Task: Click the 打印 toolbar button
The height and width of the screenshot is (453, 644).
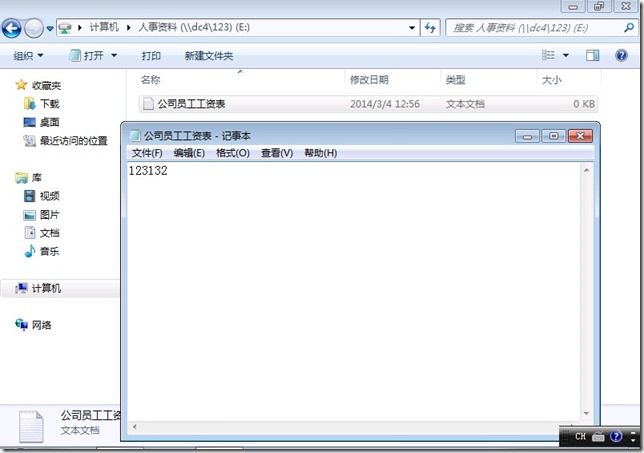Action: (x=151, y=55)
